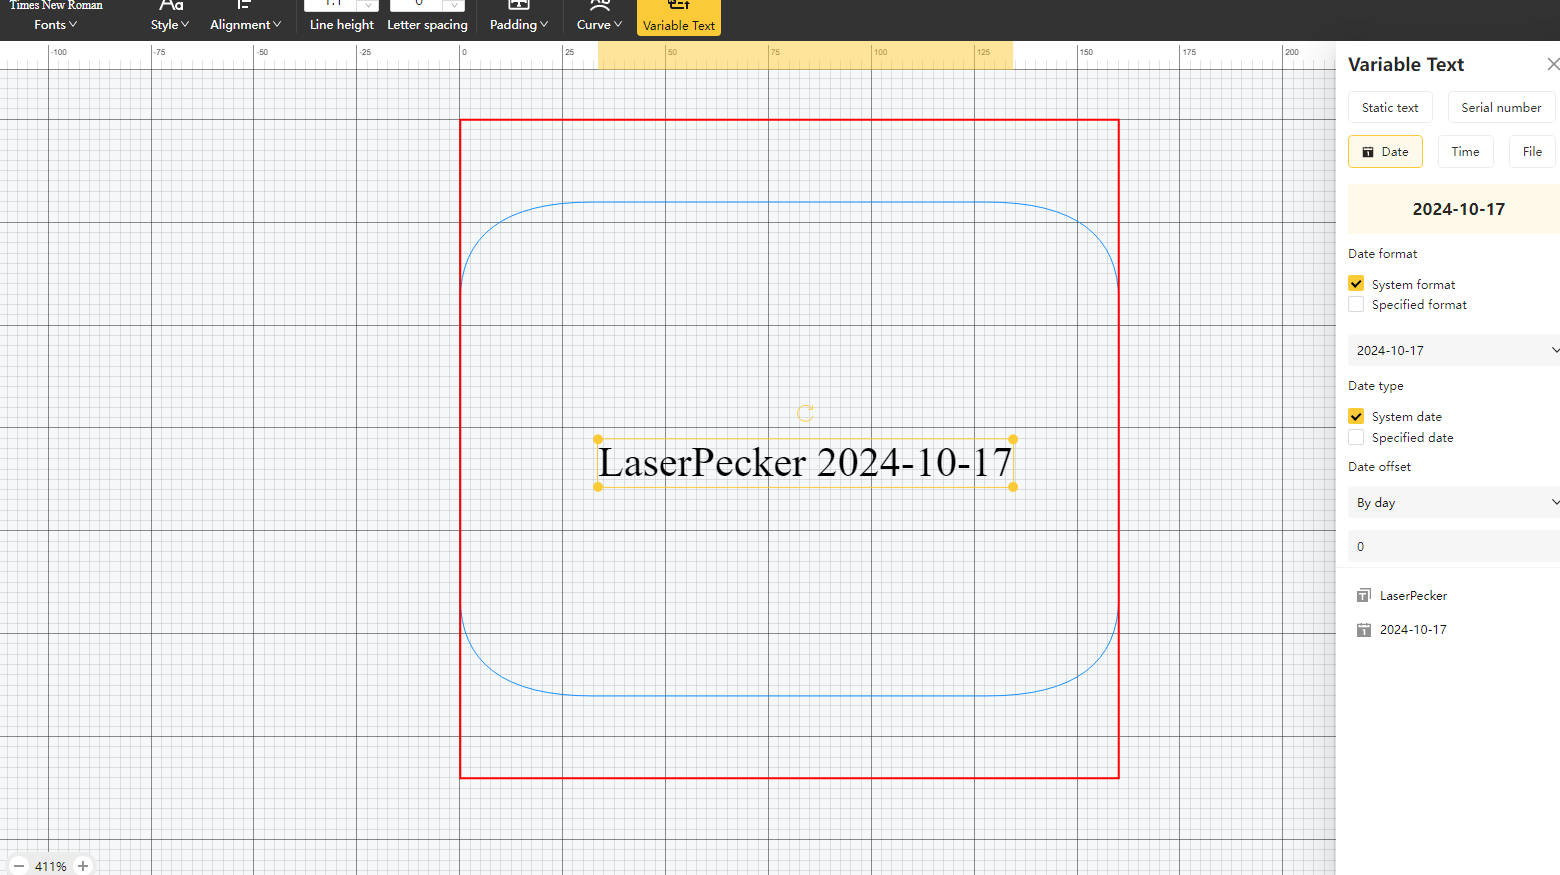This screenshot has width=1560, height=875.
Task: Click the date offset value field
Action: coord(1454,546)
